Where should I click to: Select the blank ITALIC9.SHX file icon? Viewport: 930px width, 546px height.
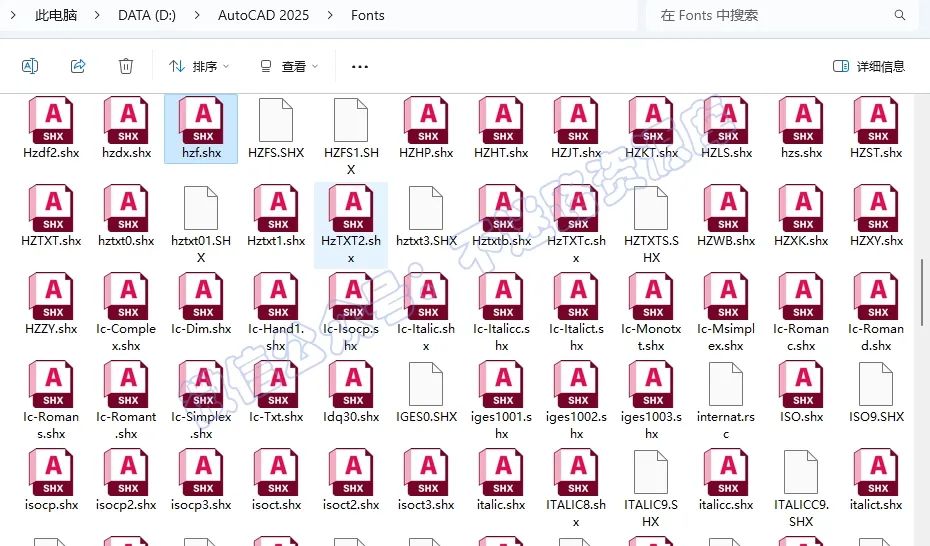(x=651, y=472)
